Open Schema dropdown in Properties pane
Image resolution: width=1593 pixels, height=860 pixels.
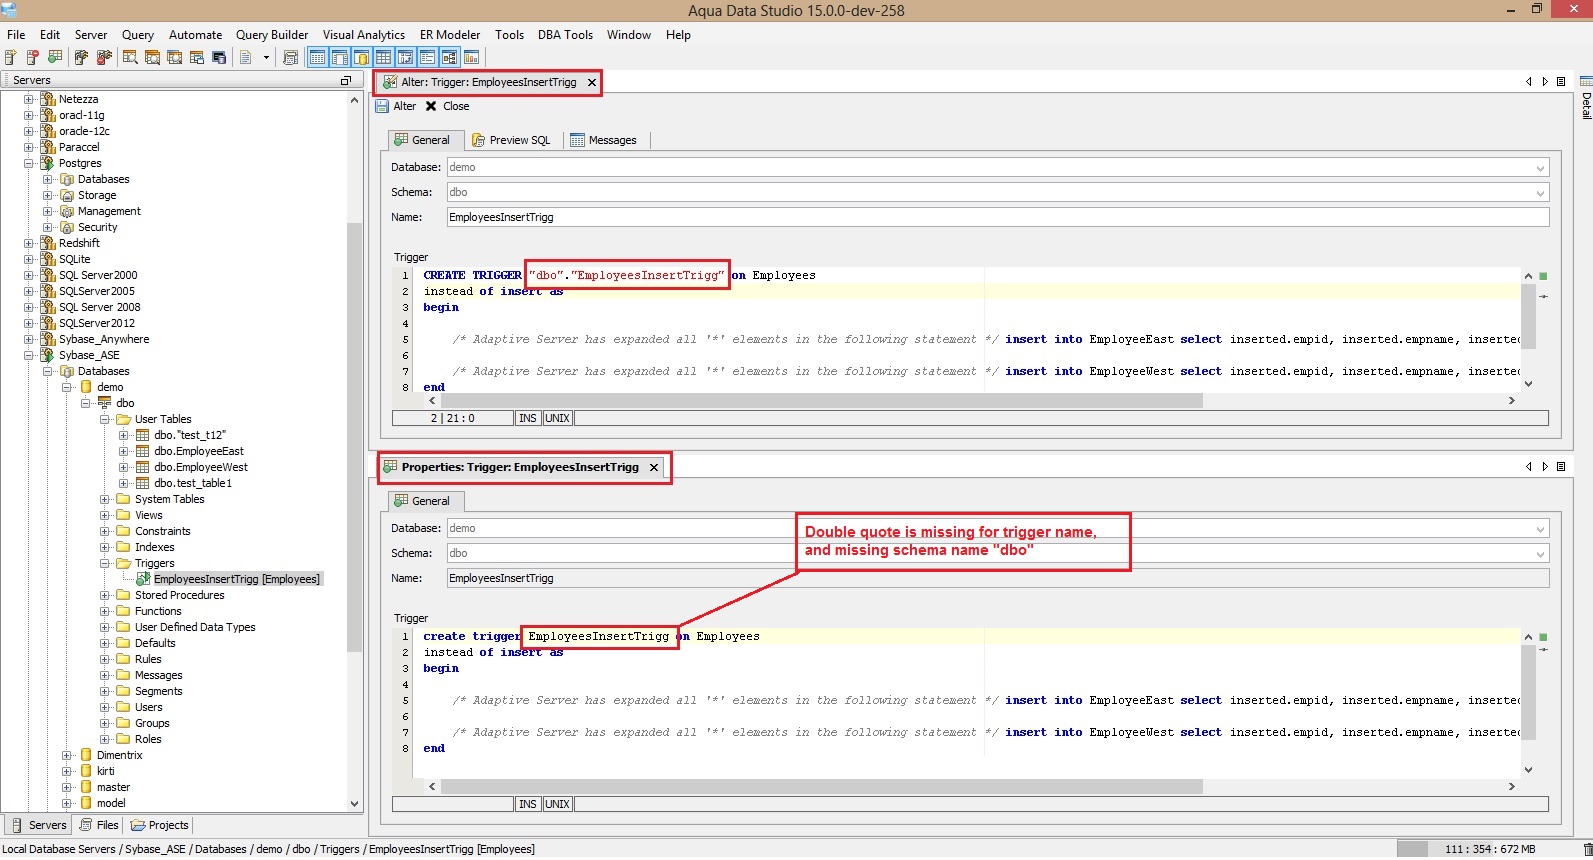[1540, 554]
